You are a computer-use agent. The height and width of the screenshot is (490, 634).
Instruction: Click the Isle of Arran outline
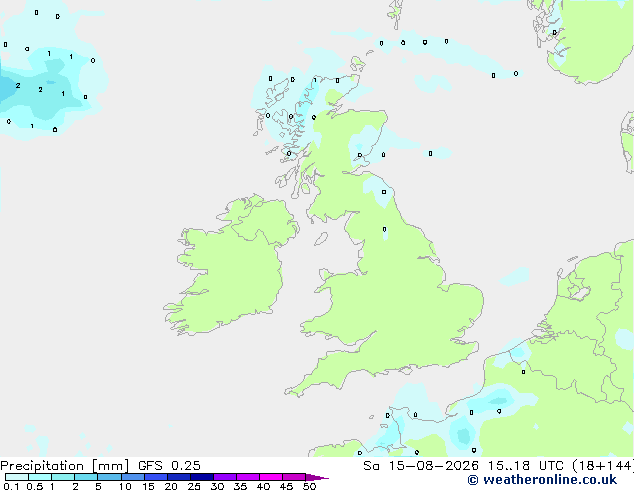coord(305,188)
